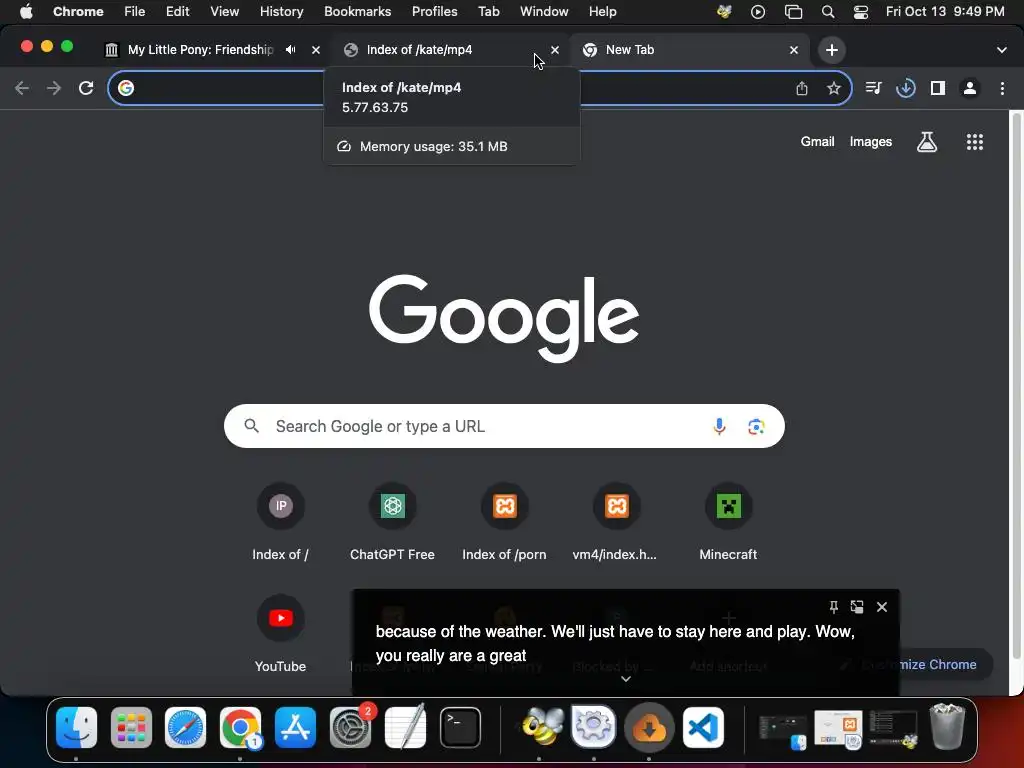The width and height of the screenshot is (1024, 768).
Task: Open the Minecraft shortcut
Action: pyautogui.click(x=728, y=522)
